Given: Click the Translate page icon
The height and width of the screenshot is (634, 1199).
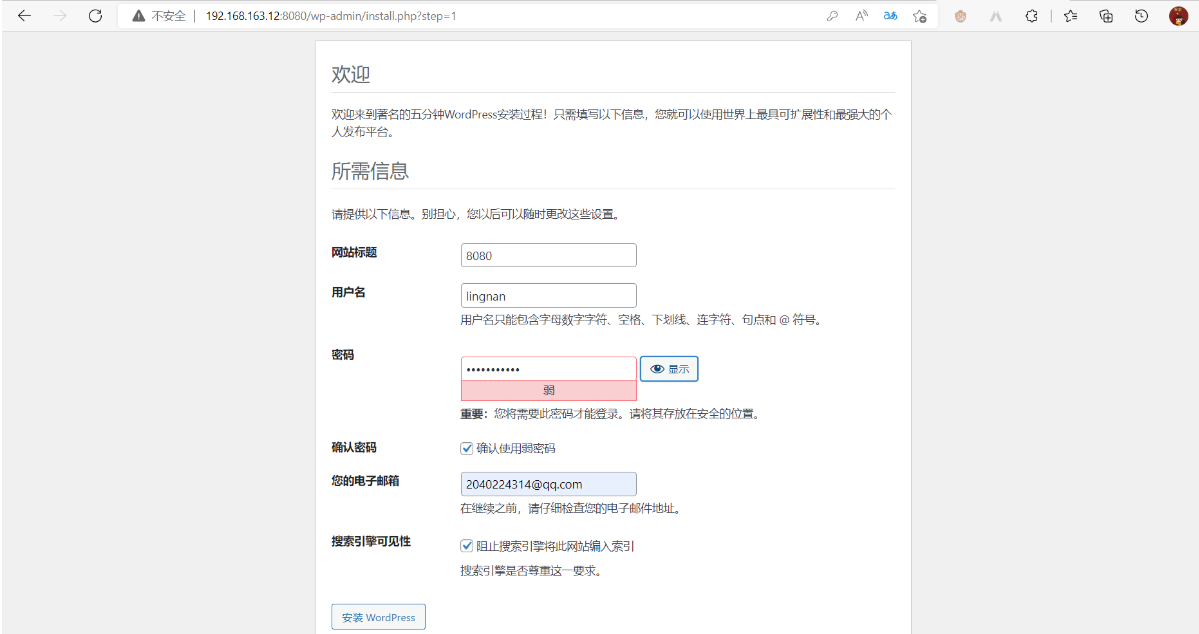Looking at the screenshot, I should click(890, 15).
